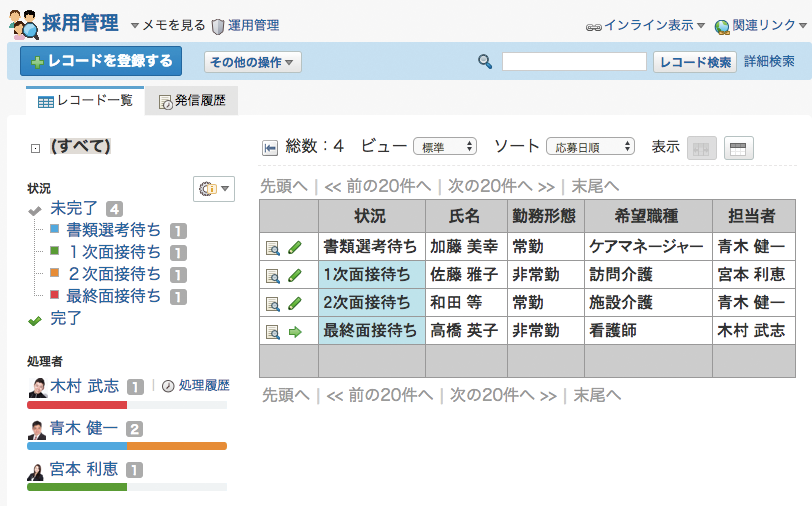The image size is (812, 506).
Task: Select processor 青木 健一 in the sidebar
Action: click(84, 428)
